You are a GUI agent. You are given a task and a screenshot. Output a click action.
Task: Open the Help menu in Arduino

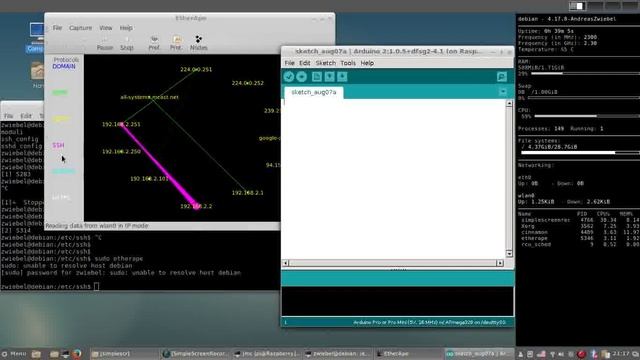tap(367, 63)
